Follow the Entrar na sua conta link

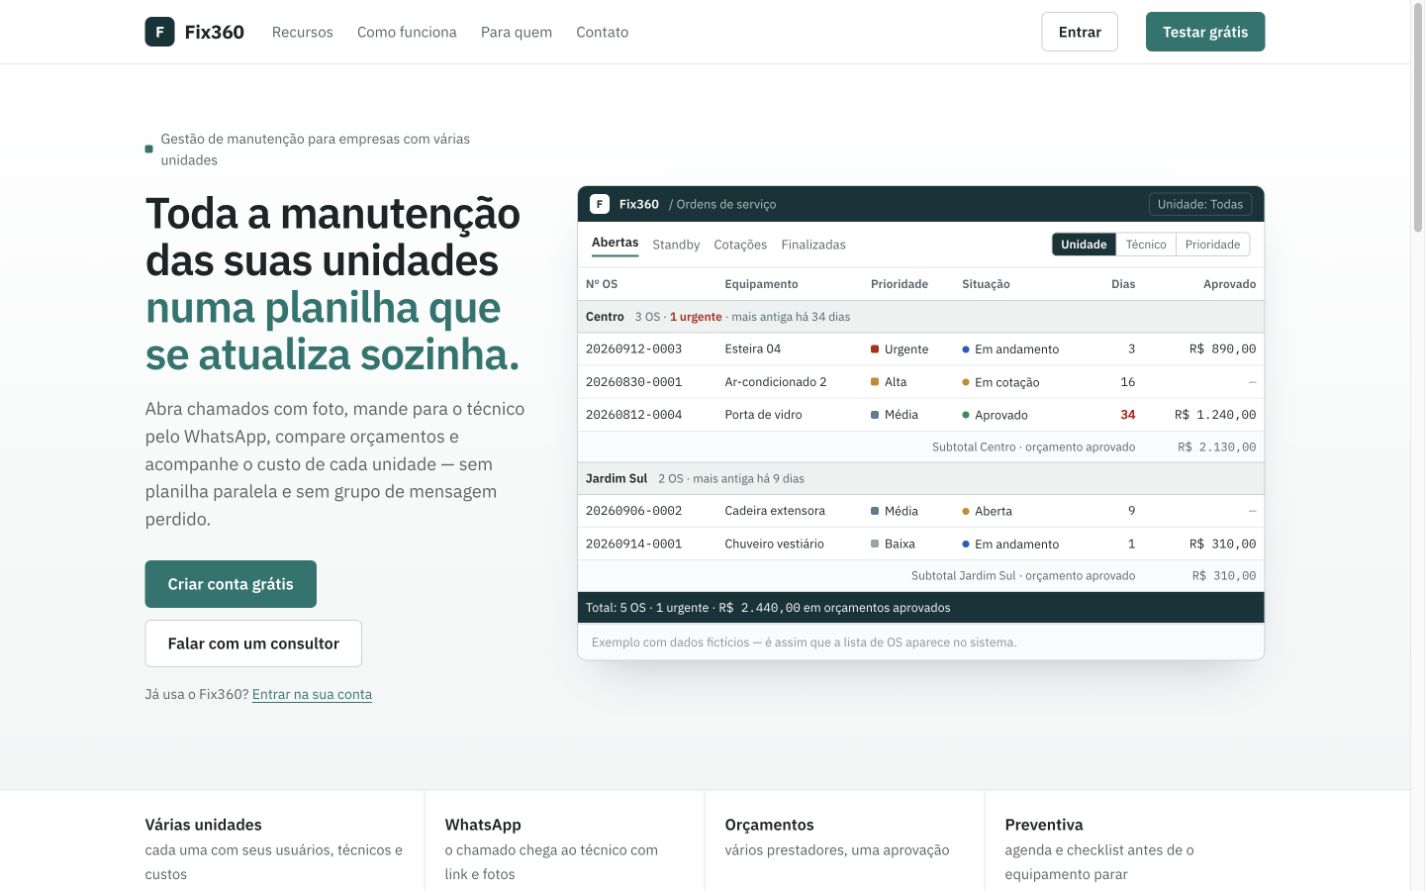coord(312,694)
